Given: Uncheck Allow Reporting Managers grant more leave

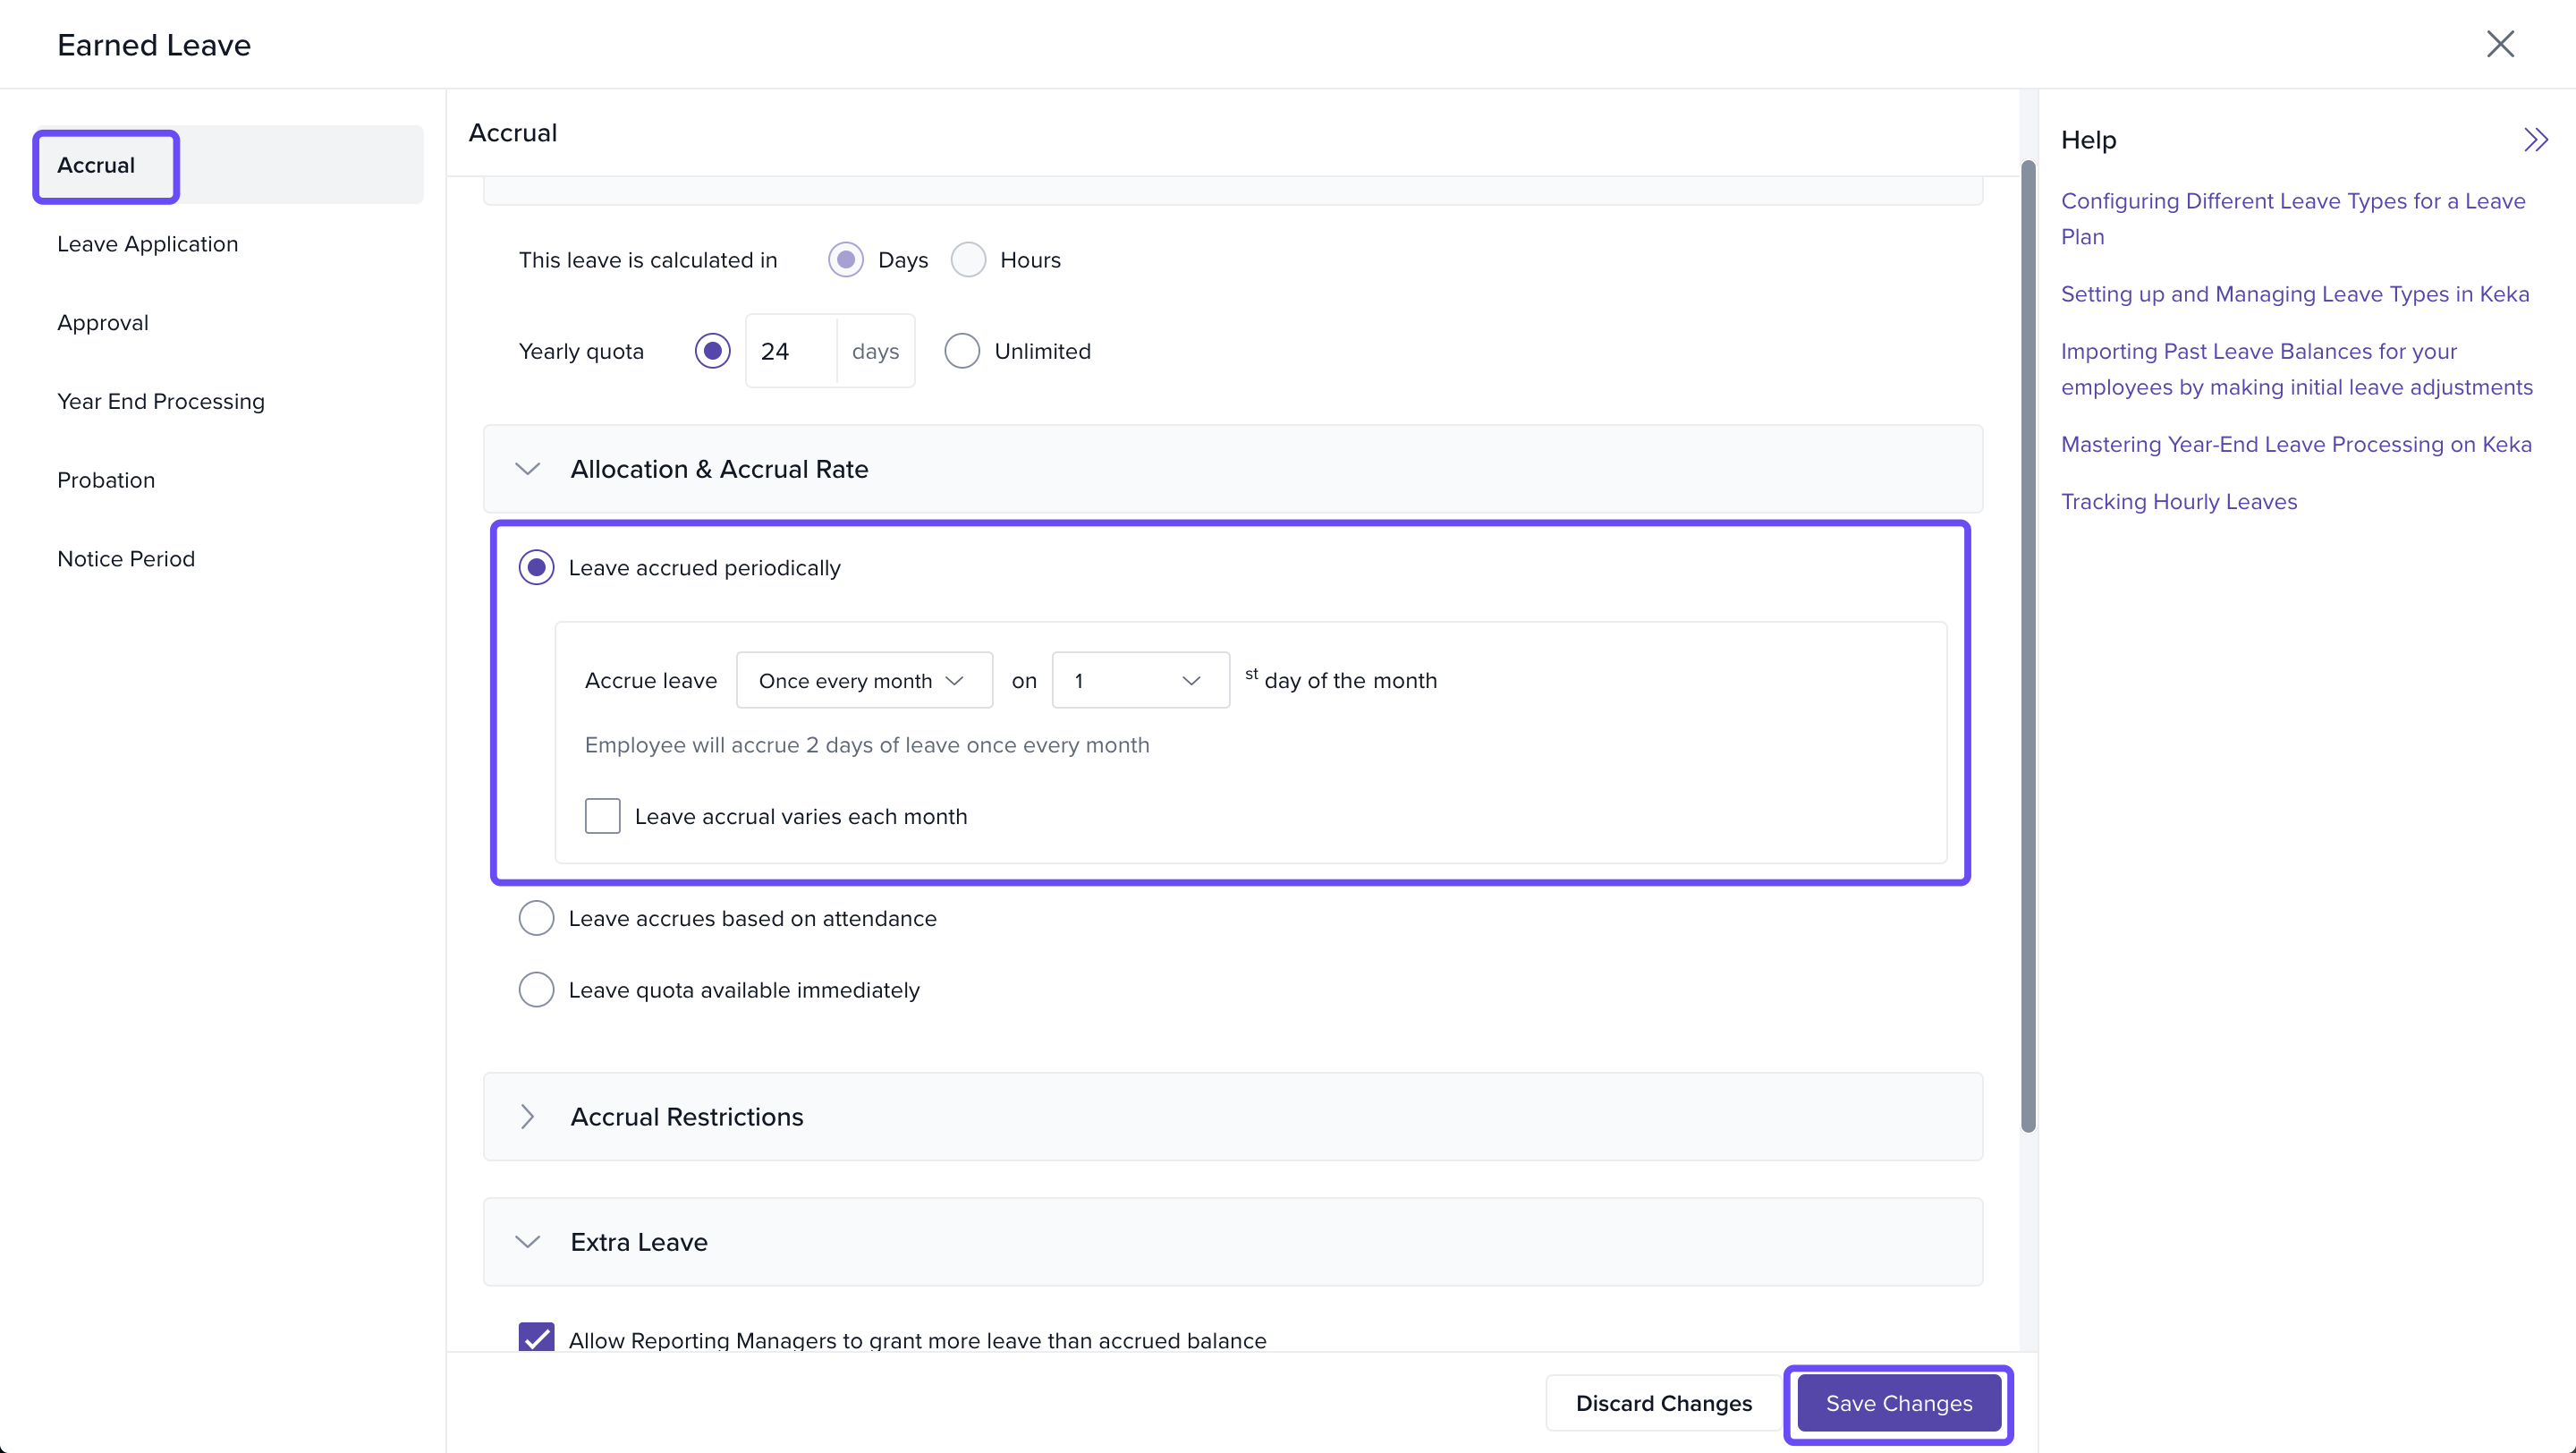Looking at the screenshot, I should (x=537, y=1337).
